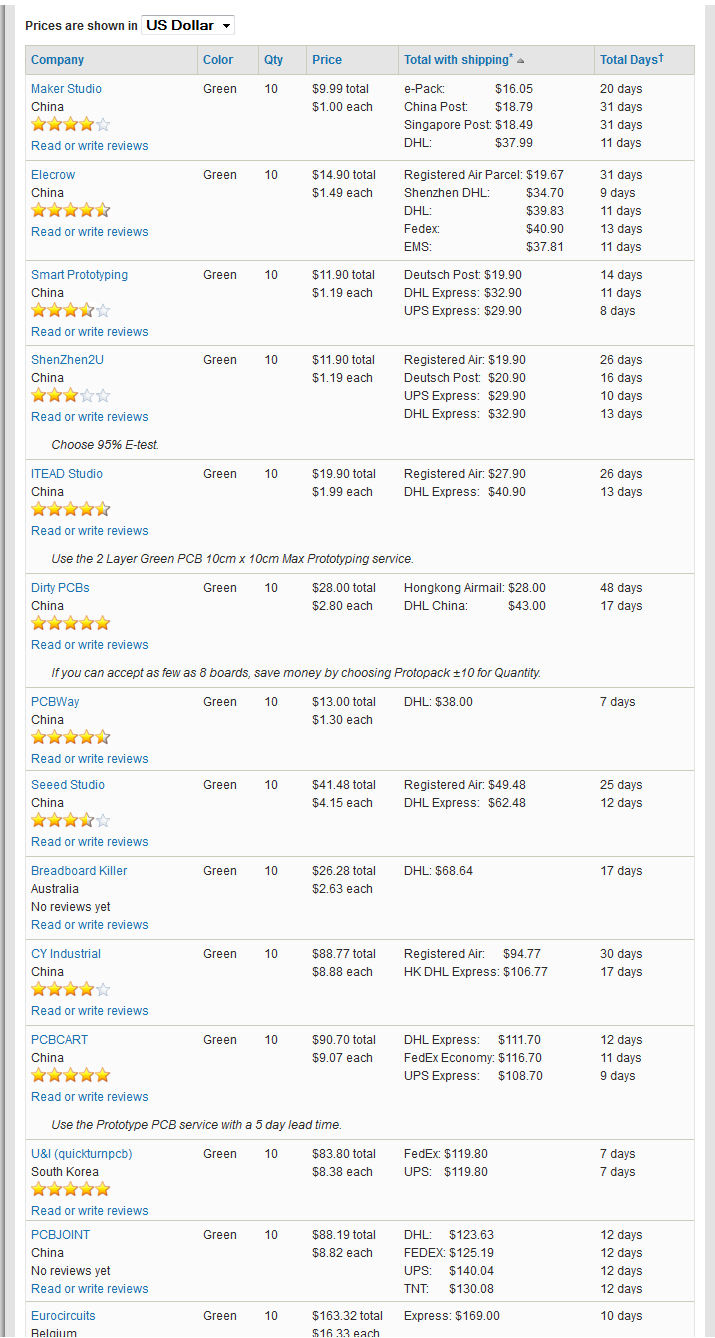
Task: Open the ITEAD Studio company link
Action: click(67, 474)
